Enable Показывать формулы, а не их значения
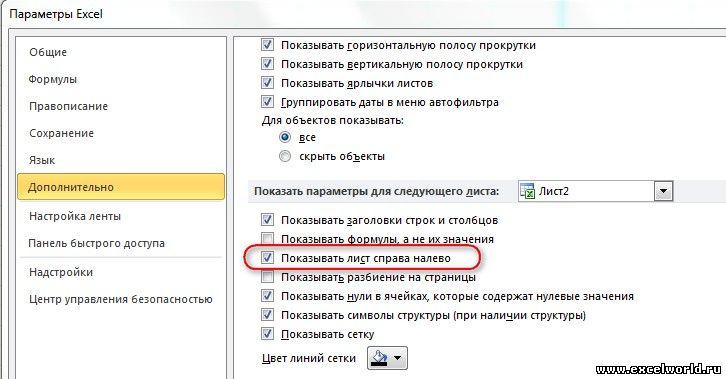Viewport: 726px width, 379px height. point(267,238)
